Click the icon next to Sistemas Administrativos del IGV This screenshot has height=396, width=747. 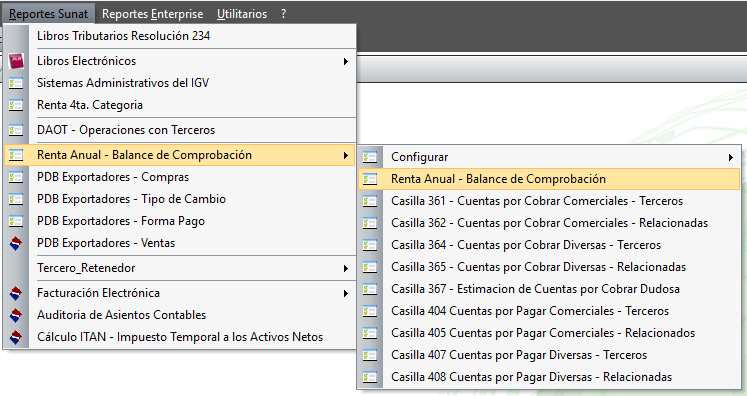[x=16, y=83]
